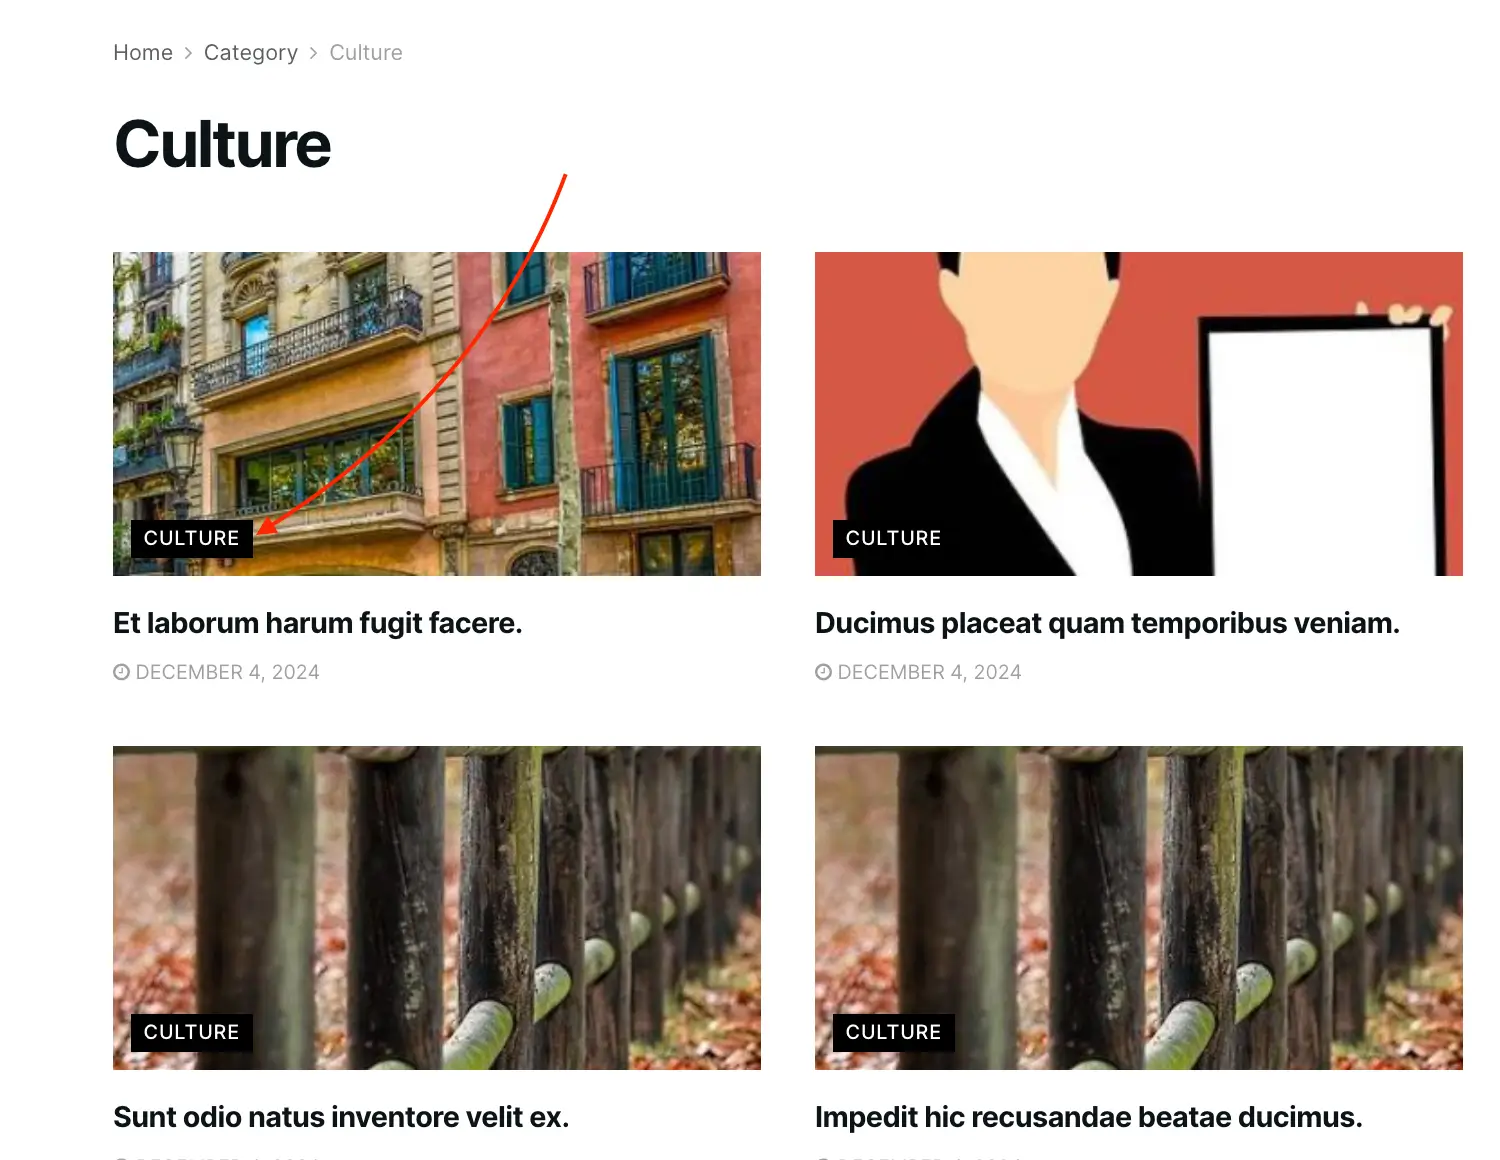Viewport: 1500px width, 1160px height.
Task: Click clock icon under 'Ducimus placeat' article
Action: 824,672
